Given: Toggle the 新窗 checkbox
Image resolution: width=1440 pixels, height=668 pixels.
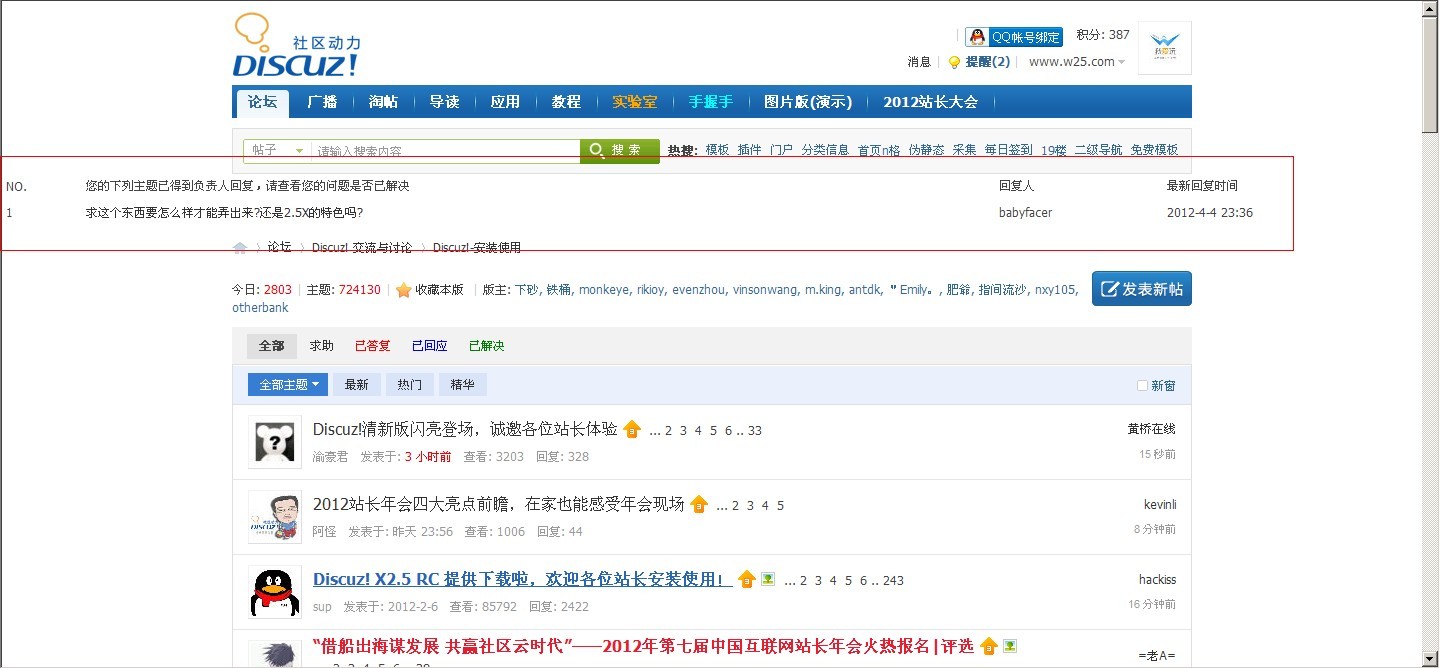Looking at the screenshot, I should coord(1142,386).
